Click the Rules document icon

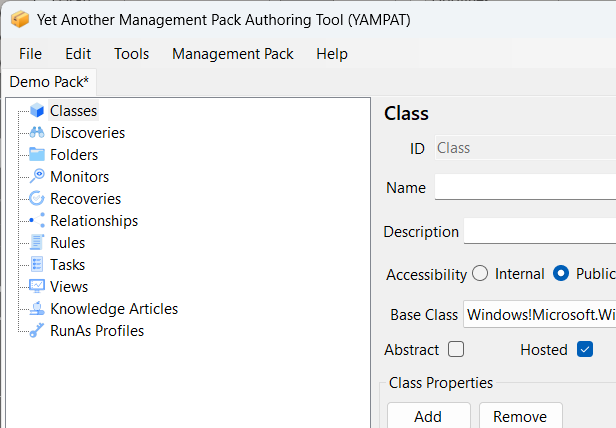click(37, 243)
